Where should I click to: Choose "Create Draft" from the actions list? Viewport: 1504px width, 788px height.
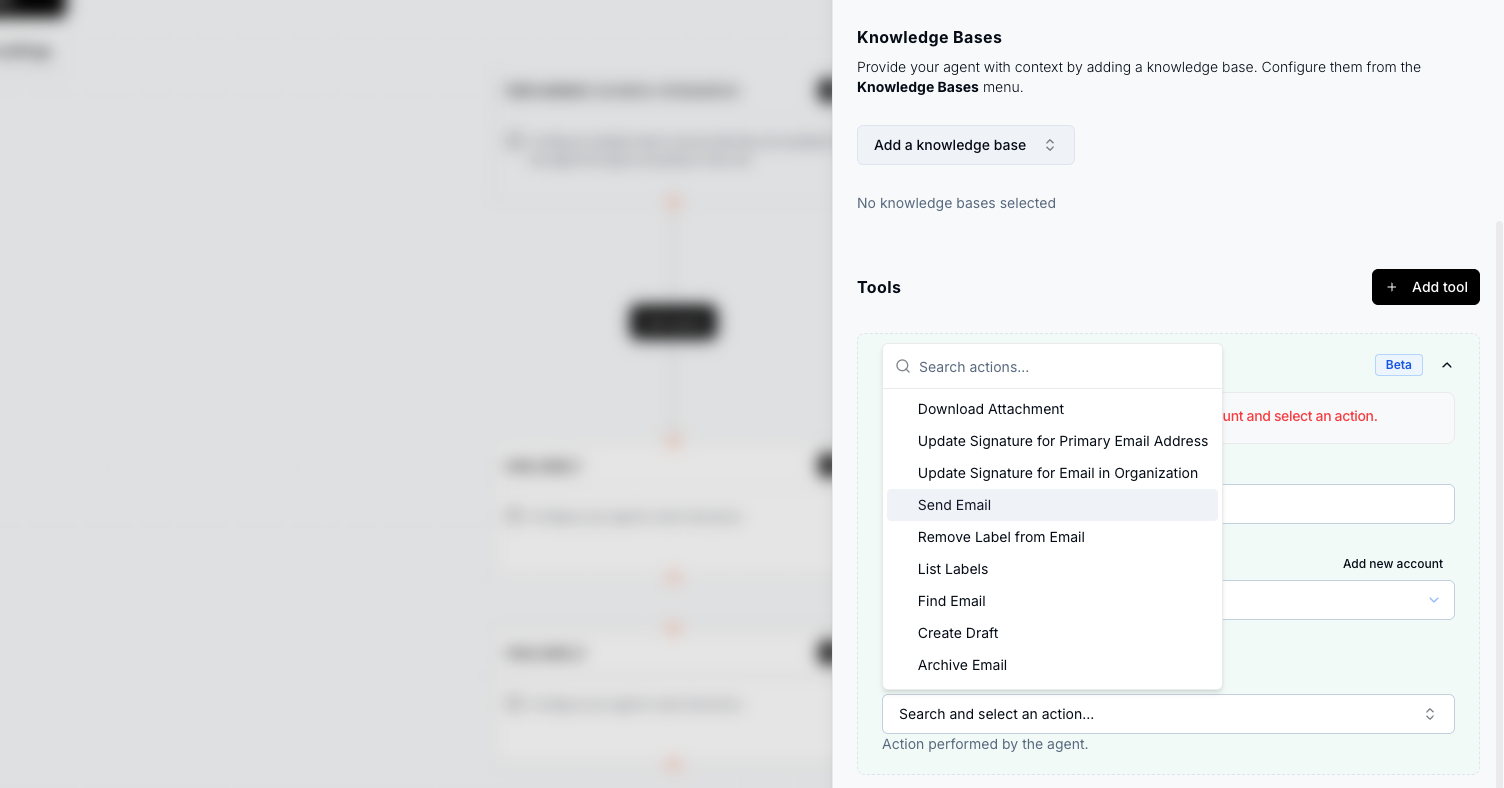(x=957, y=633)
